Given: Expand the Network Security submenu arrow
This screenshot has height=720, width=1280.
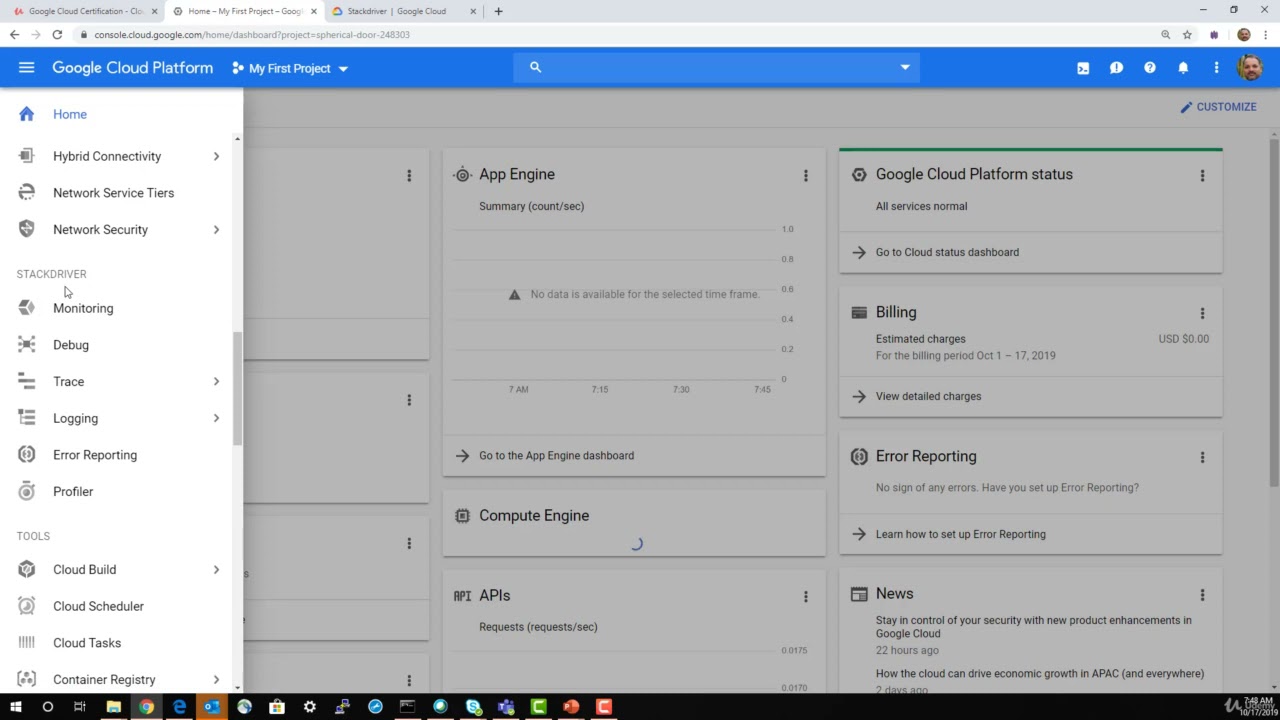Looking at the screenshot, I should pos(216,230).
